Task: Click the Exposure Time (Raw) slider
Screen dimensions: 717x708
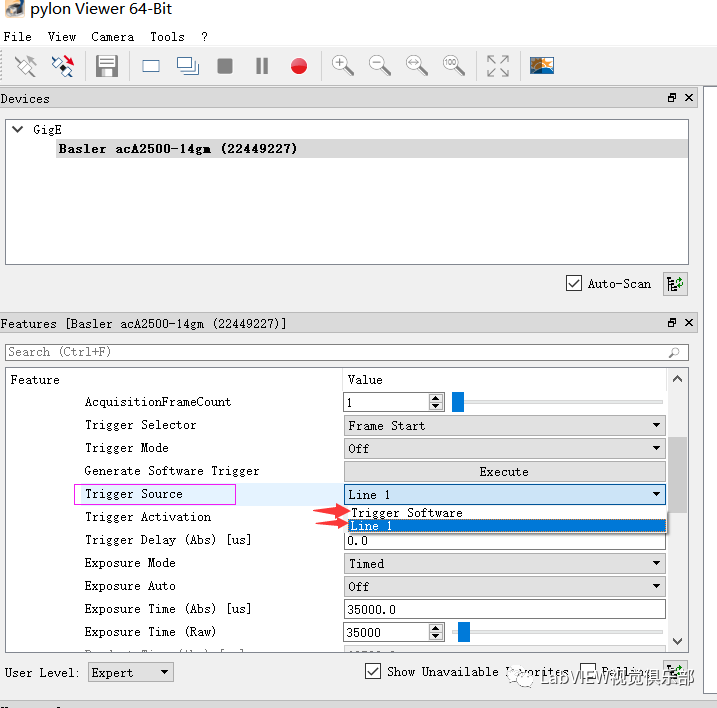Action: coord(557,632)
